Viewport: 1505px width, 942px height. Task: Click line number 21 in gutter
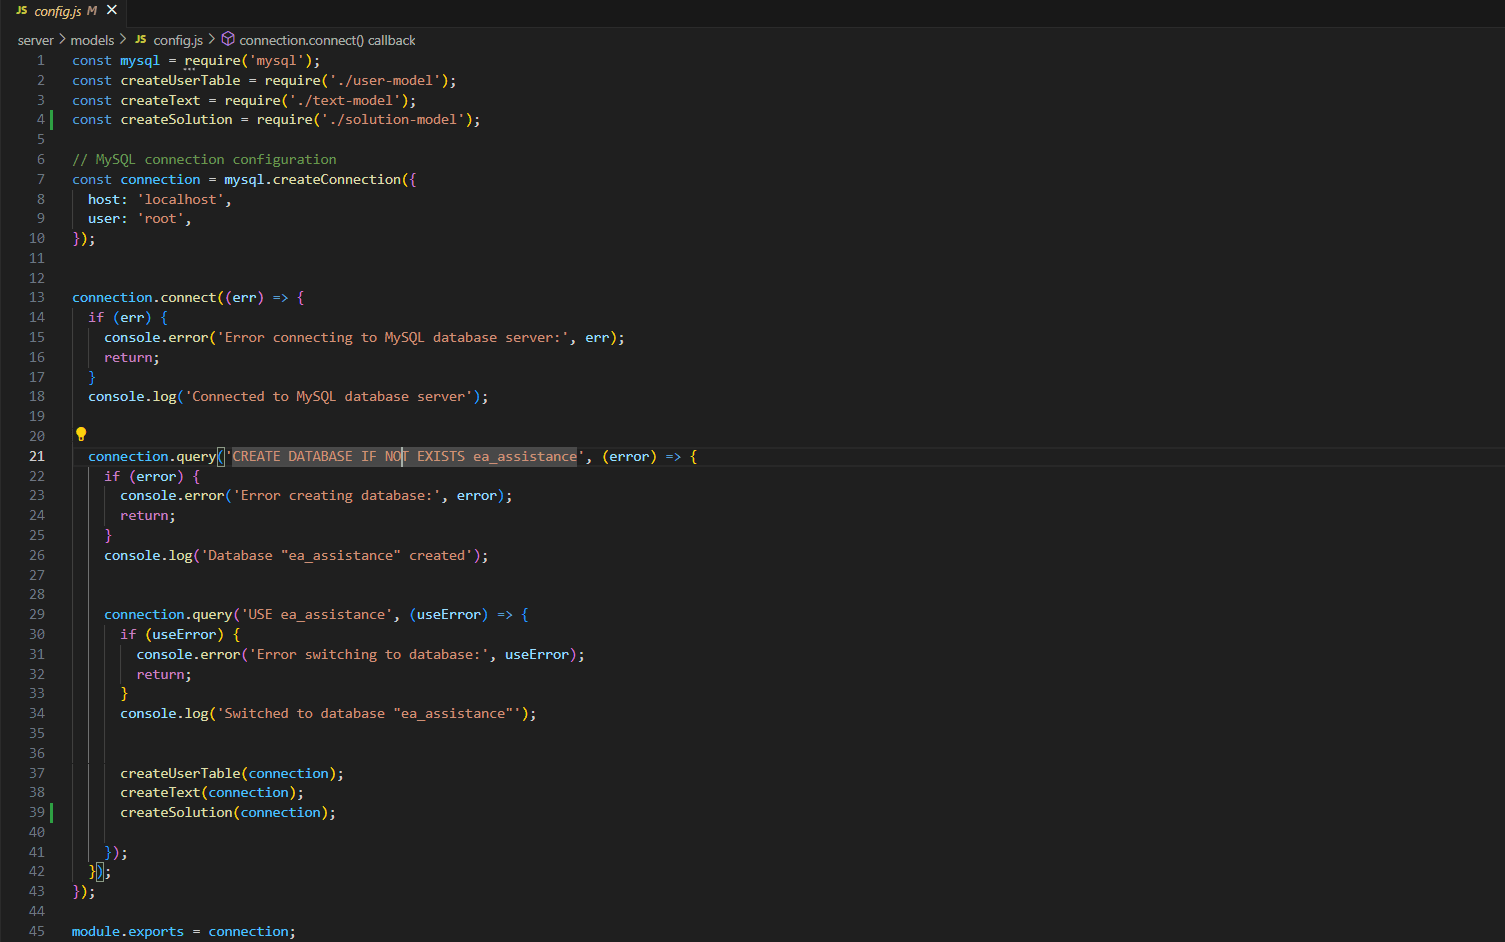pos(37,456)
